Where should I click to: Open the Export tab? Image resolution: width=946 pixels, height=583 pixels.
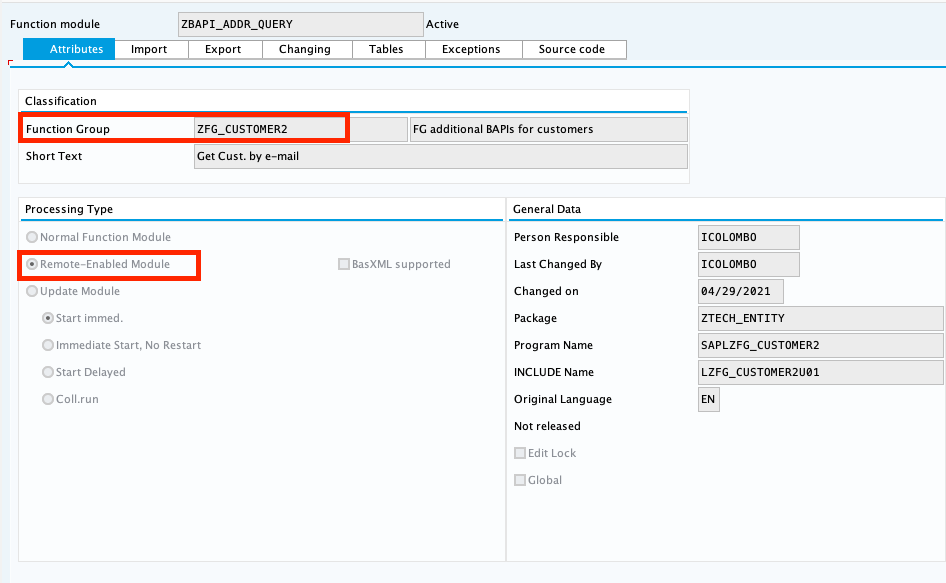tap(225, 49)
